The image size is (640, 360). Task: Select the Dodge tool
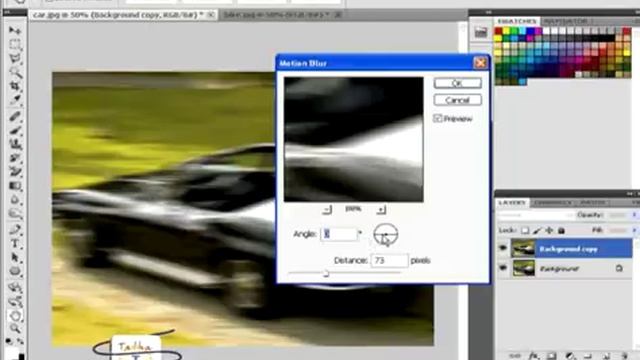[15, 214]
